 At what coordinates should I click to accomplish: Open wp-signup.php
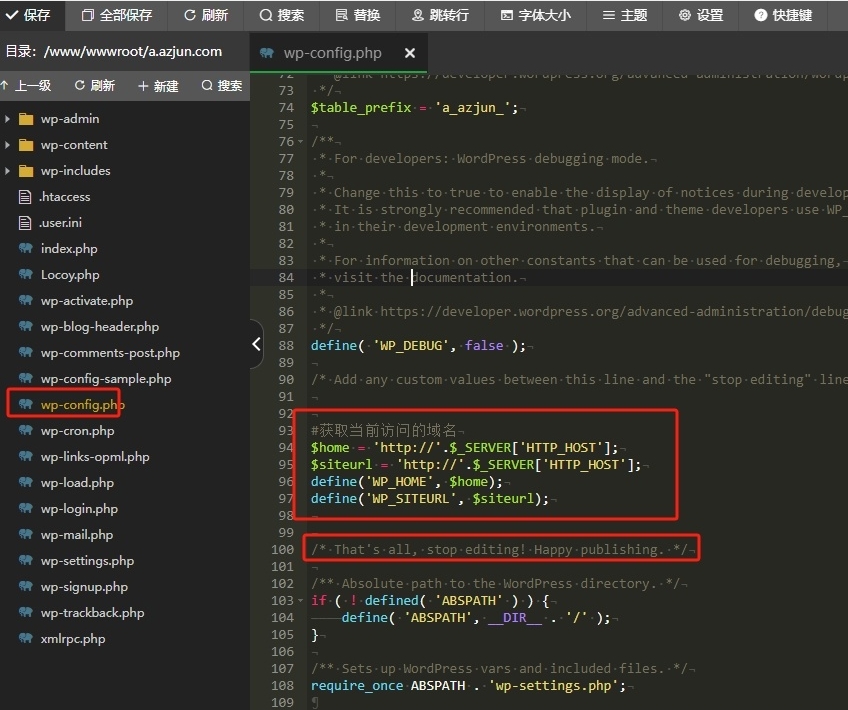[84, 586]
